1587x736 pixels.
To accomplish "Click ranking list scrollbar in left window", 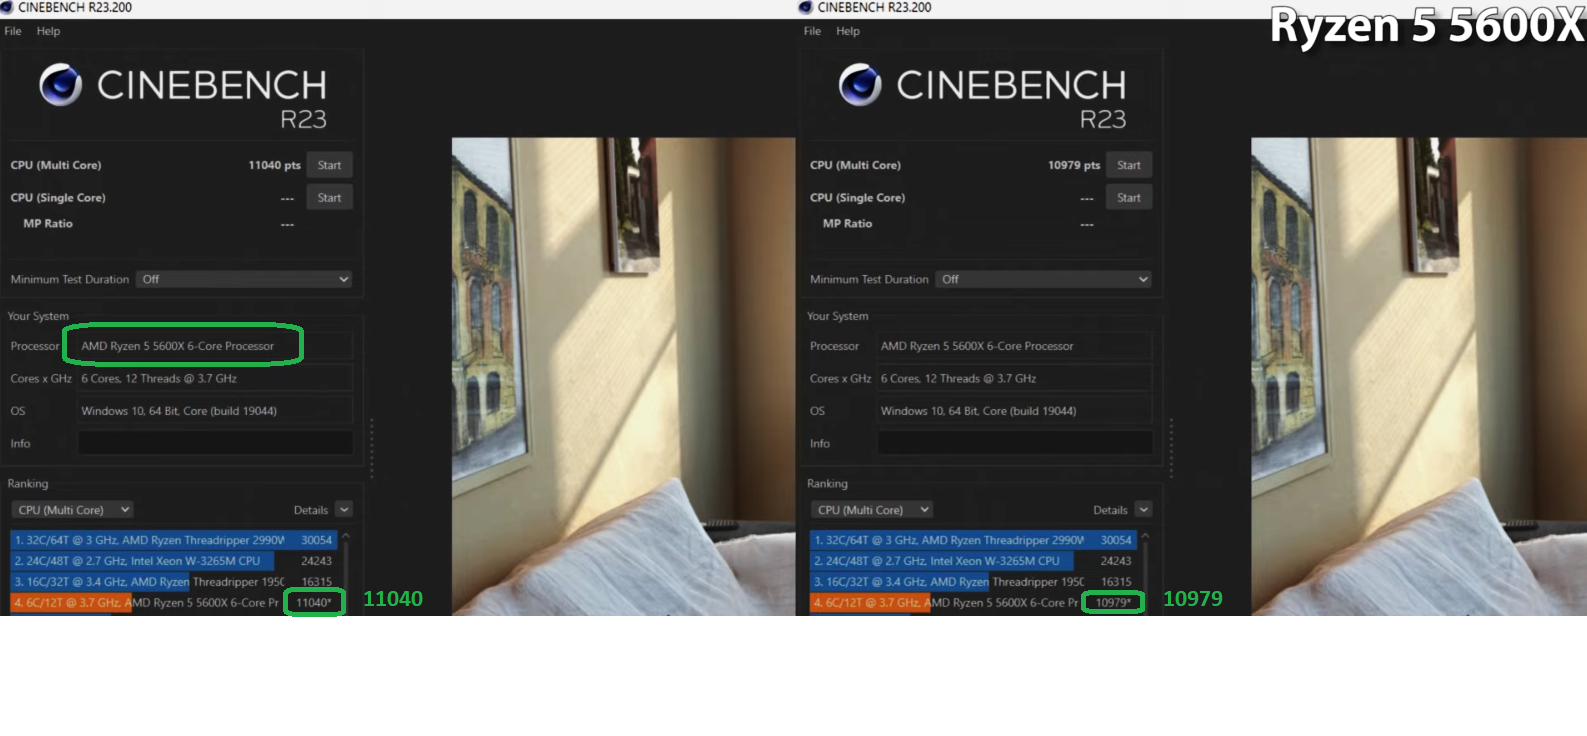I will click(x=346, y=572).
